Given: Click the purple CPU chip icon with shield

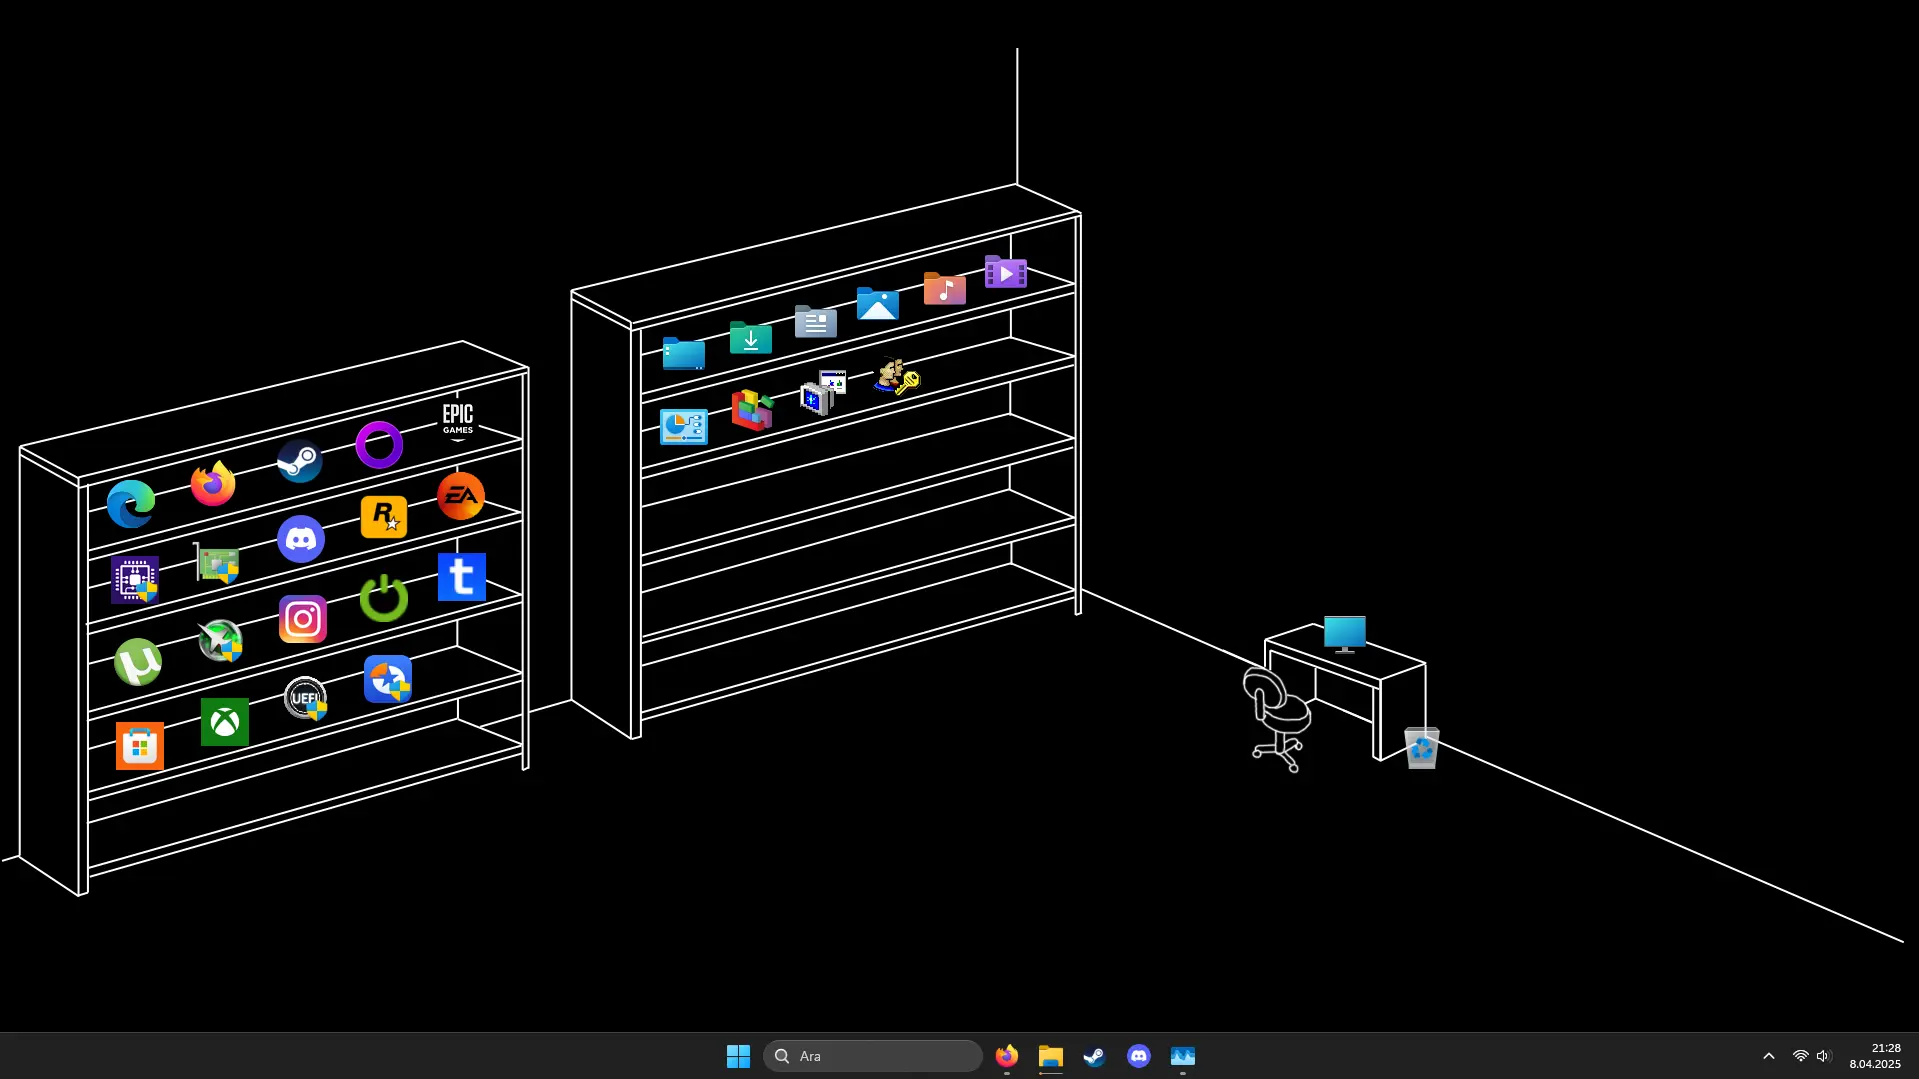Looking at the screenshot, I should pyautogui.click(x=135, y=580).
